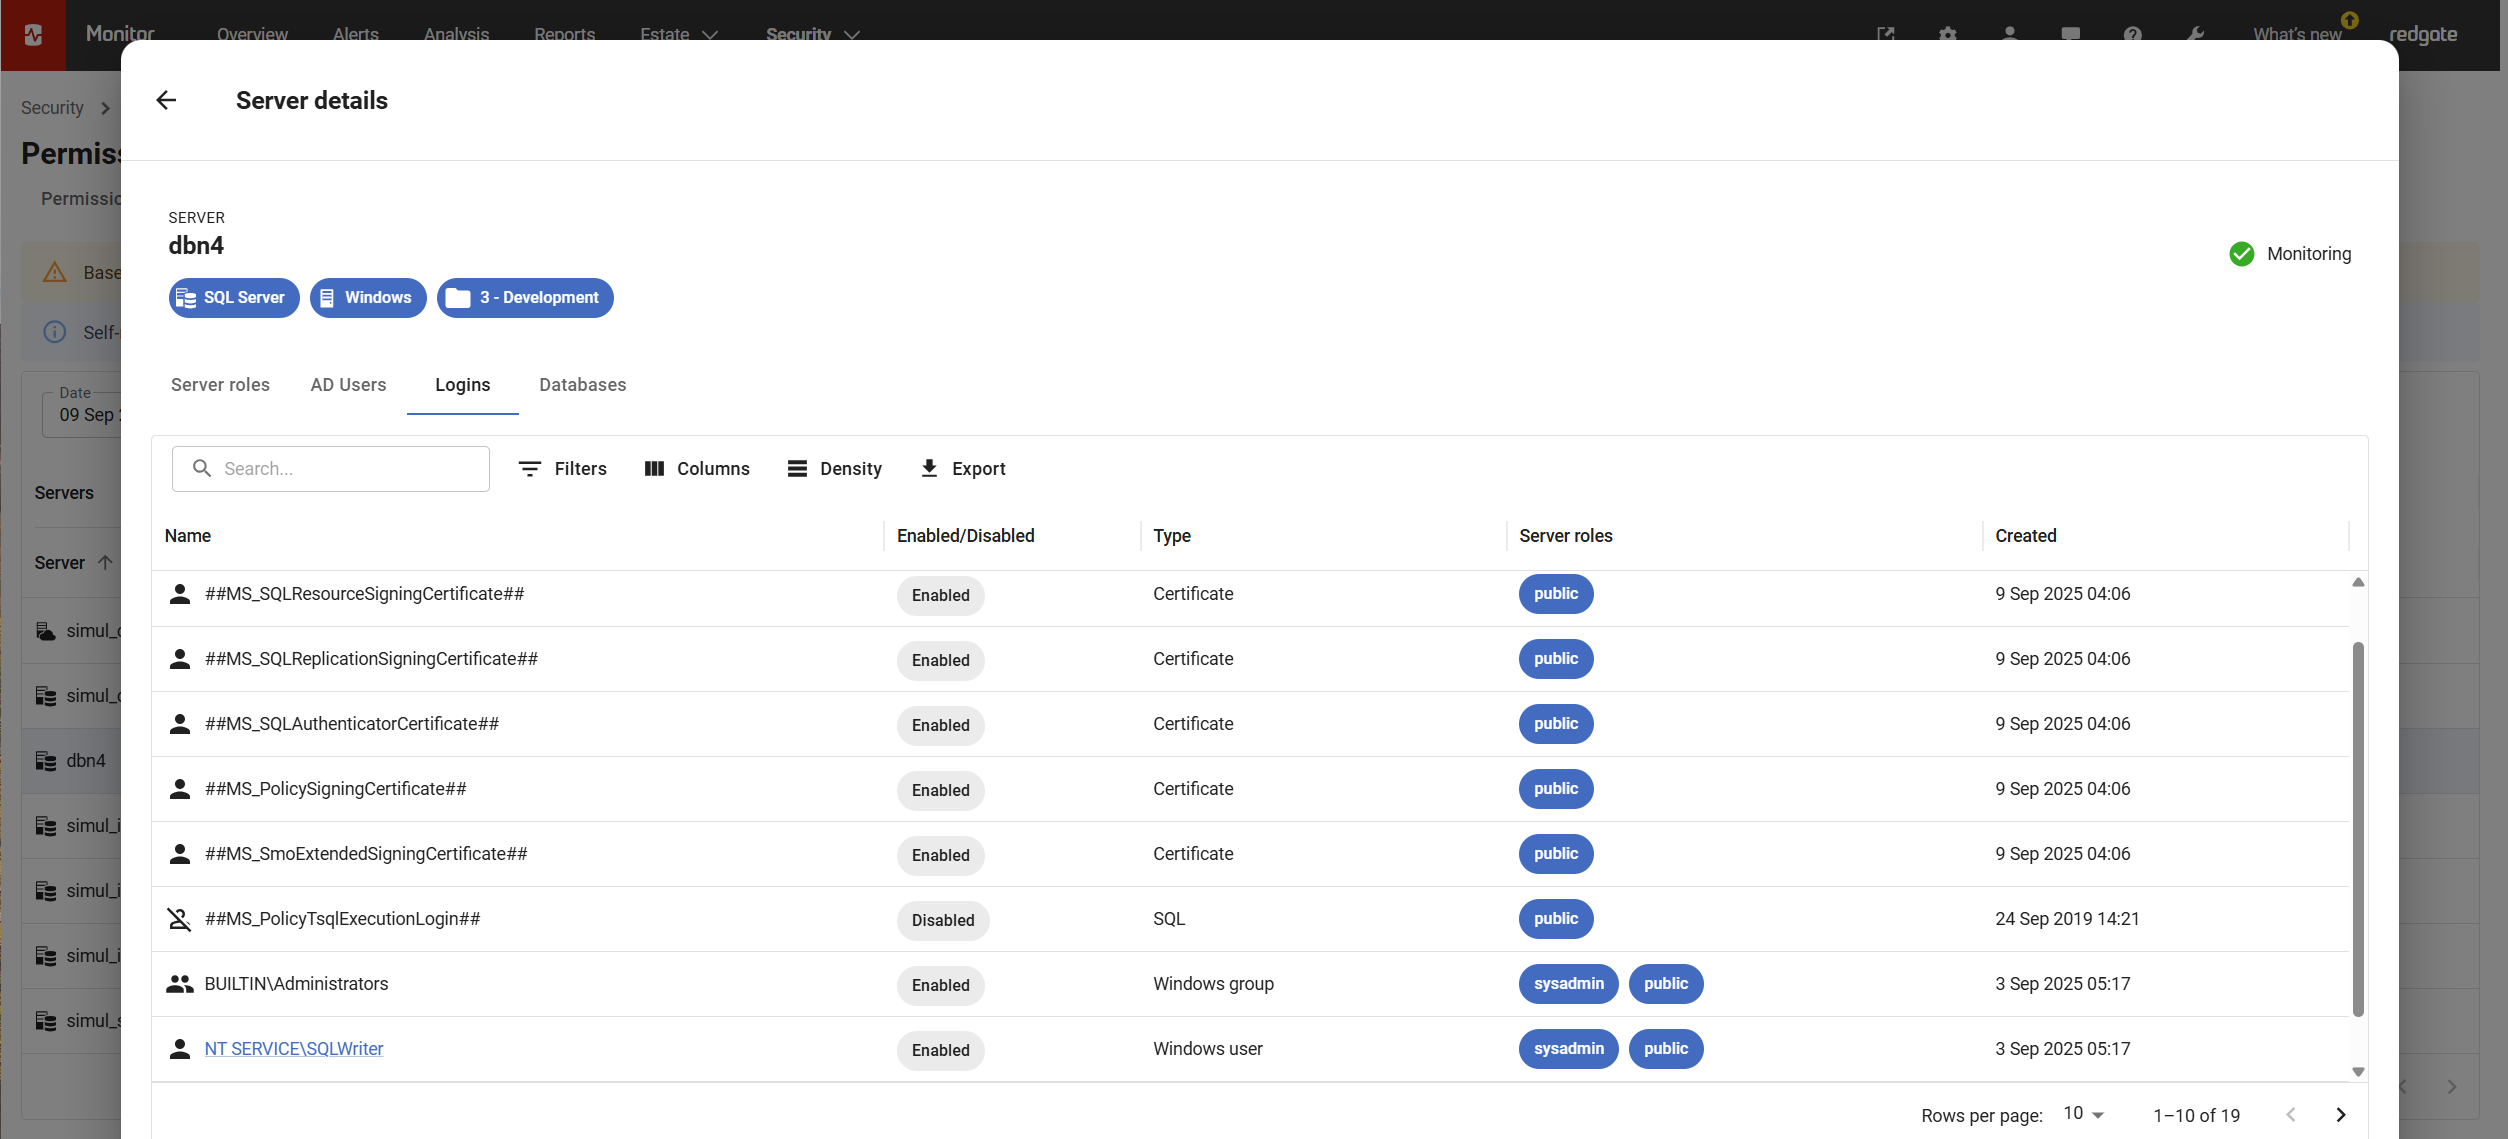
Task: Click the back arrow in Server details
Action: click(x=166, y=100)
